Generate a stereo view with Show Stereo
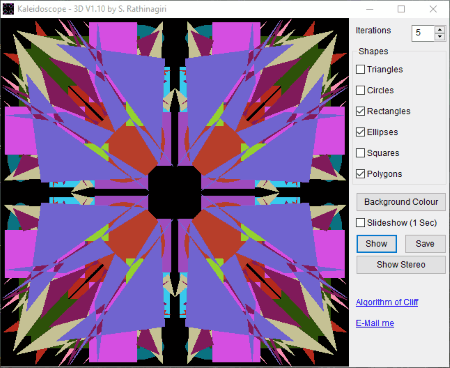450x368 pixels. click(401, 265)
